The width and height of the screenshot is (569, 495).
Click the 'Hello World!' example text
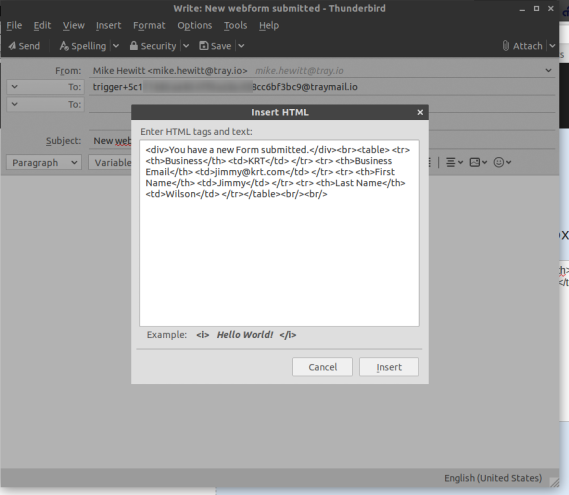pos(245,335)
